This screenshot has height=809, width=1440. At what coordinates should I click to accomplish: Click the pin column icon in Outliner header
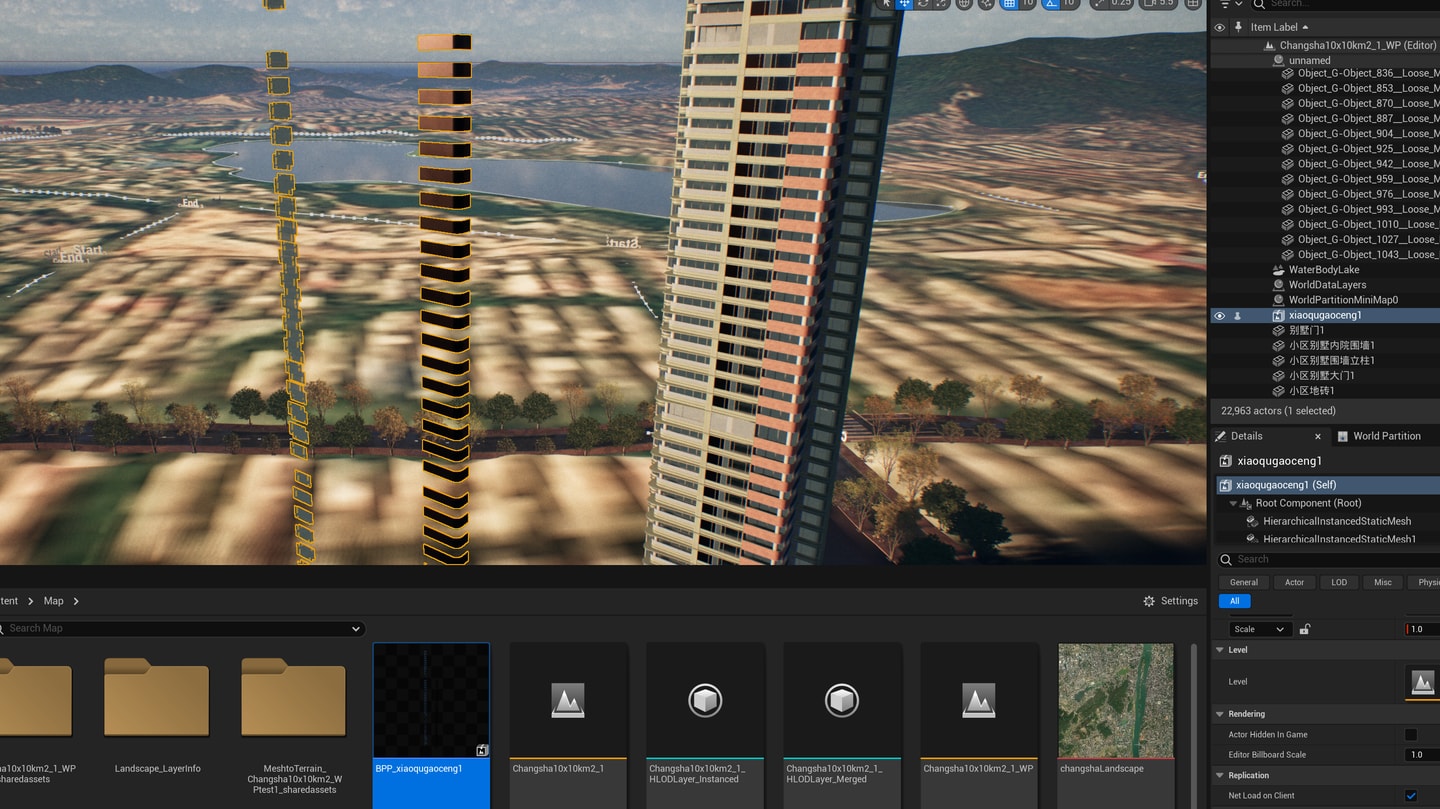coord(1238,27)
